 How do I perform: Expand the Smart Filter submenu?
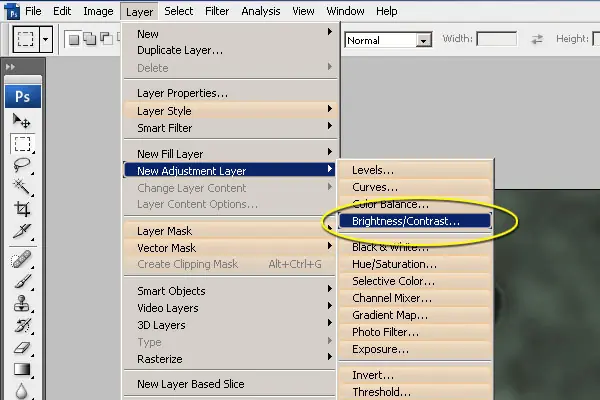click(330, 126)
